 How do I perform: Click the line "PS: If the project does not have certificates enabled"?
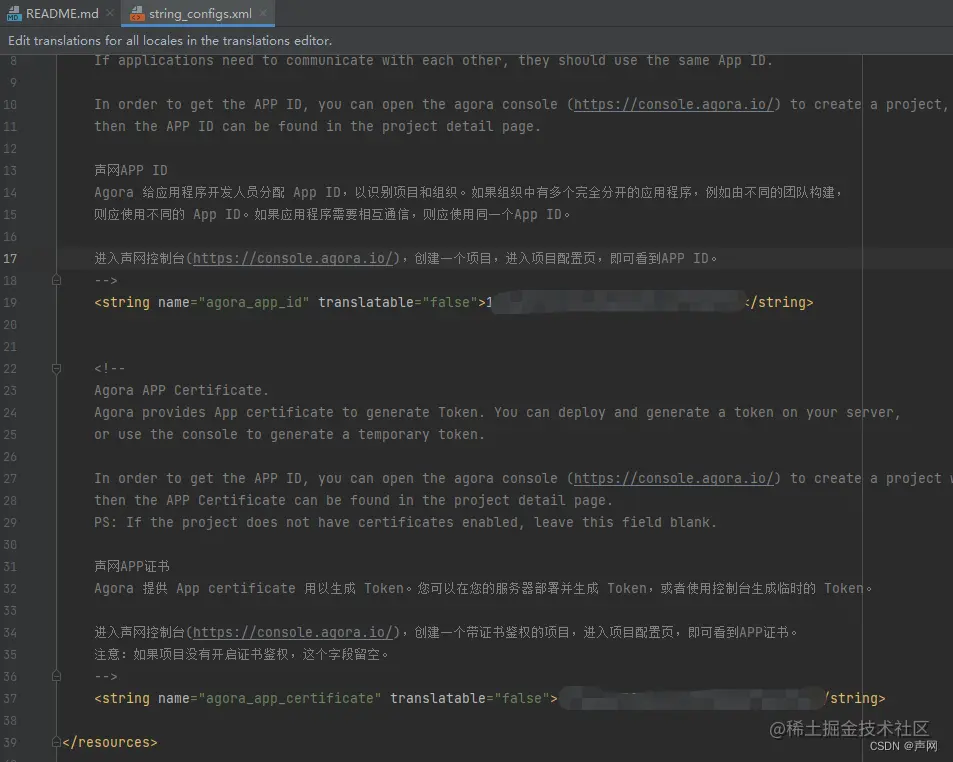click(x=405, y=523)
